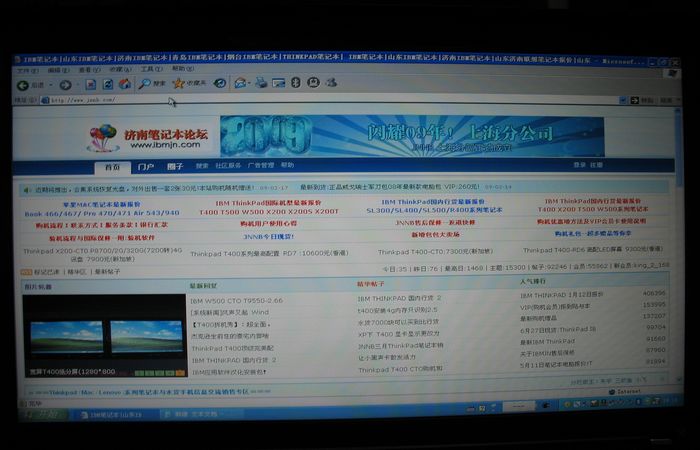Viewport: 700px width, 450px height.
Task: Open the 编辑(E) menu
Action: [58, 71]
